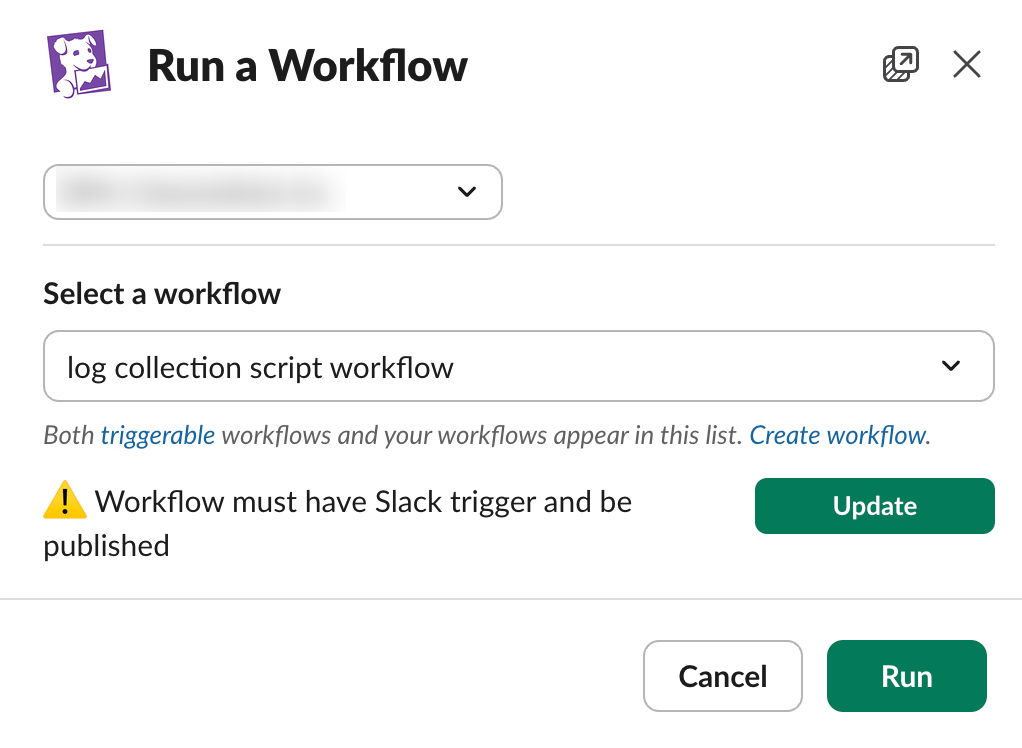Click the Run a Workflow title

click(x=307, y=64)
